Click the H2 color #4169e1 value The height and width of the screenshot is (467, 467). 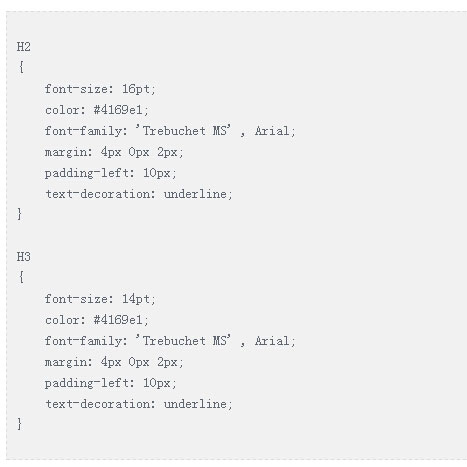(x=118, y=110)
